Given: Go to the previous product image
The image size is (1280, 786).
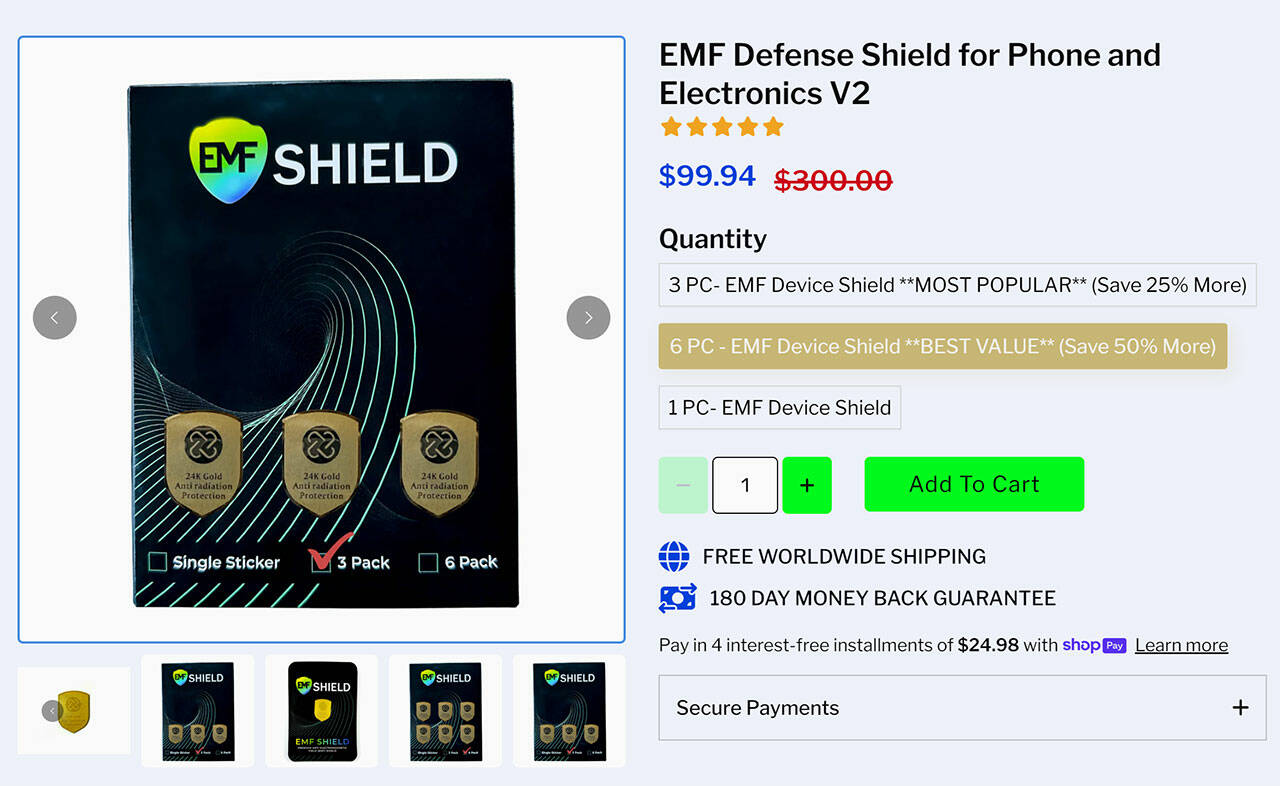Looking at the screenshot, I should pyautogui.click(x=55, y=318).
